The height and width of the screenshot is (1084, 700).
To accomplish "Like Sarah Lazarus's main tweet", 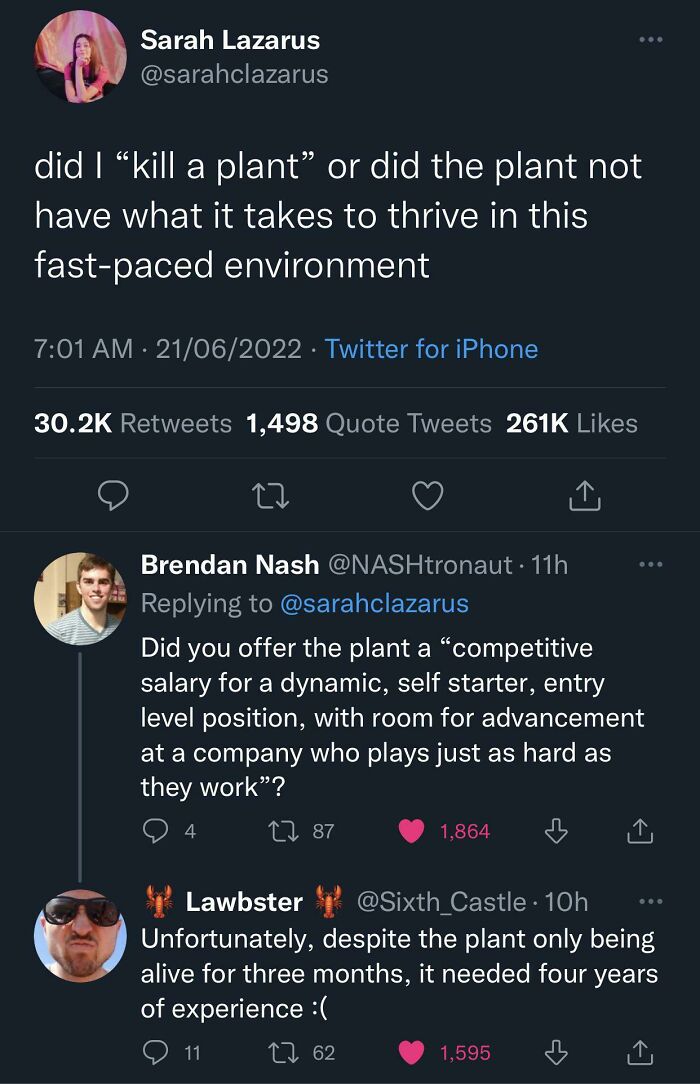I will pos(428,495).
